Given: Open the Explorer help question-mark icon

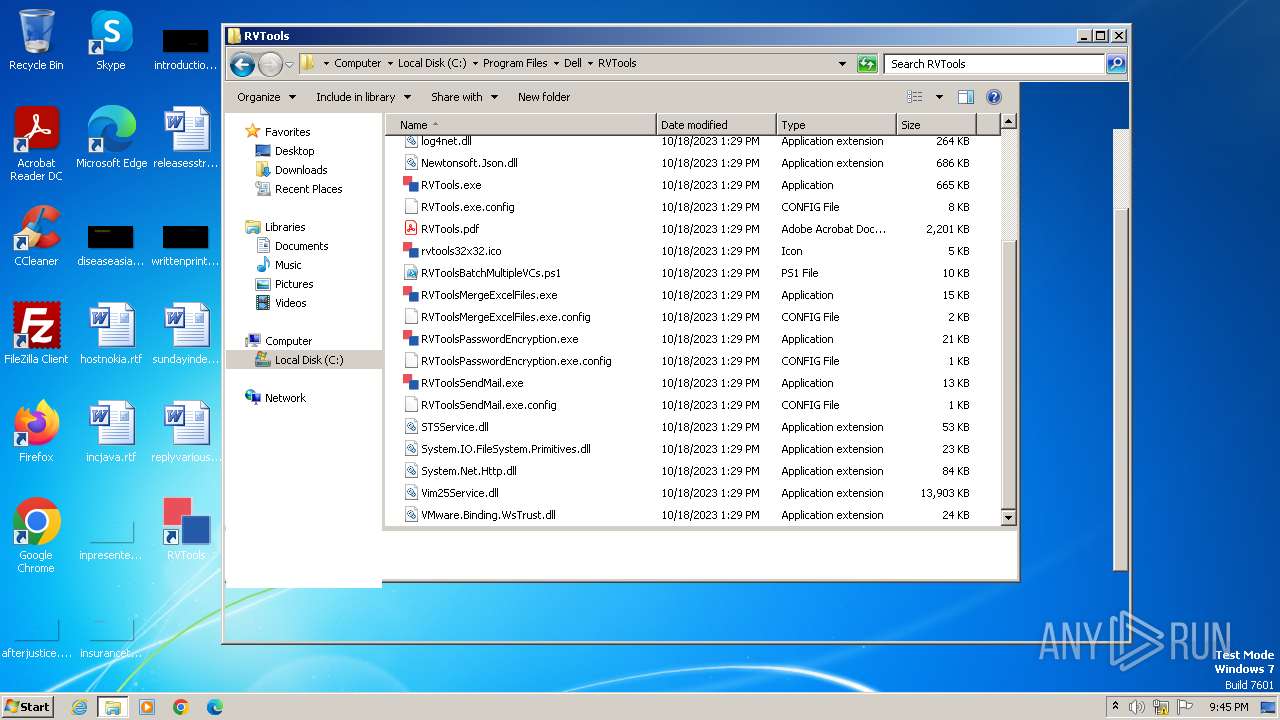Looking at the screenshot, I should (994, 97).
